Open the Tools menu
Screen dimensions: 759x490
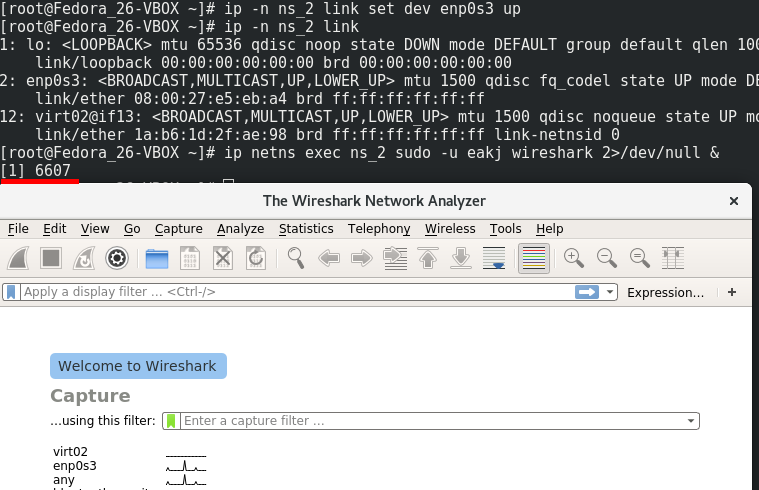[505, 229]
